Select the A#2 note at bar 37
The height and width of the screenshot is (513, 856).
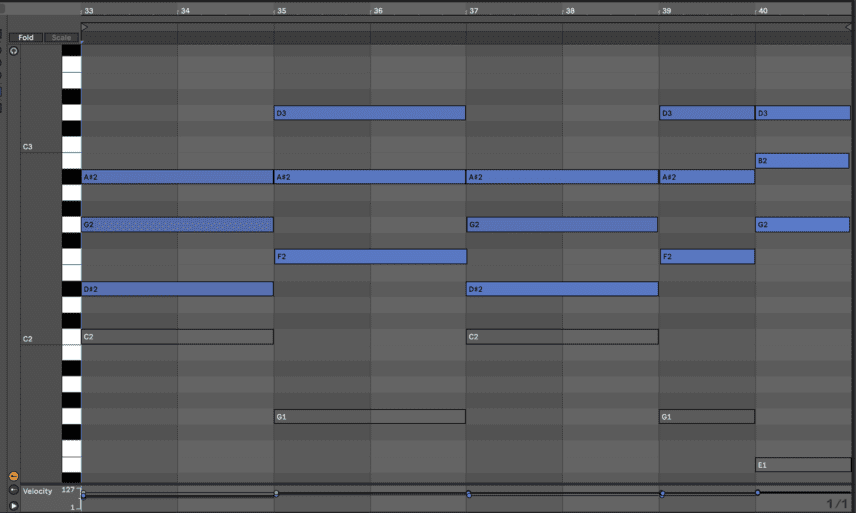click(x=562, y=177)
